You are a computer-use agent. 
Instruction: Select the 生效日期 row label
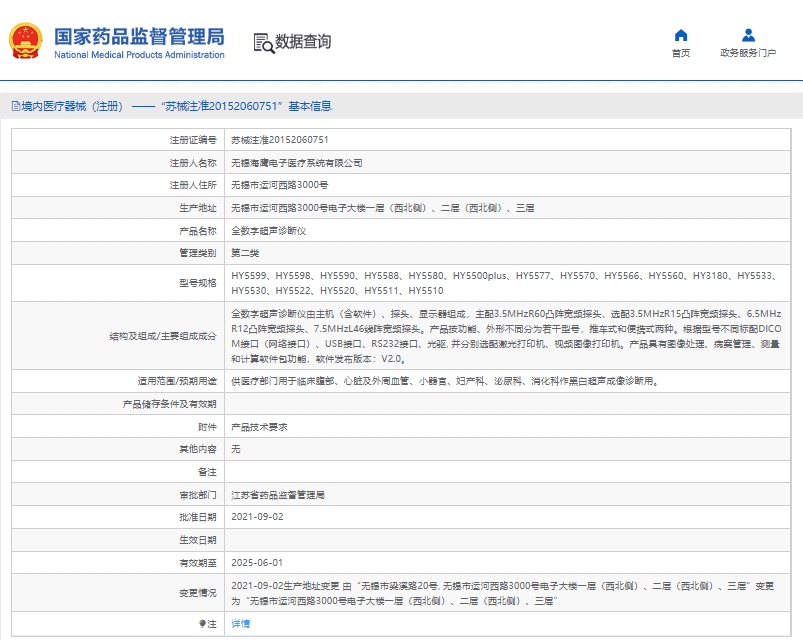(x=198, y=540)
